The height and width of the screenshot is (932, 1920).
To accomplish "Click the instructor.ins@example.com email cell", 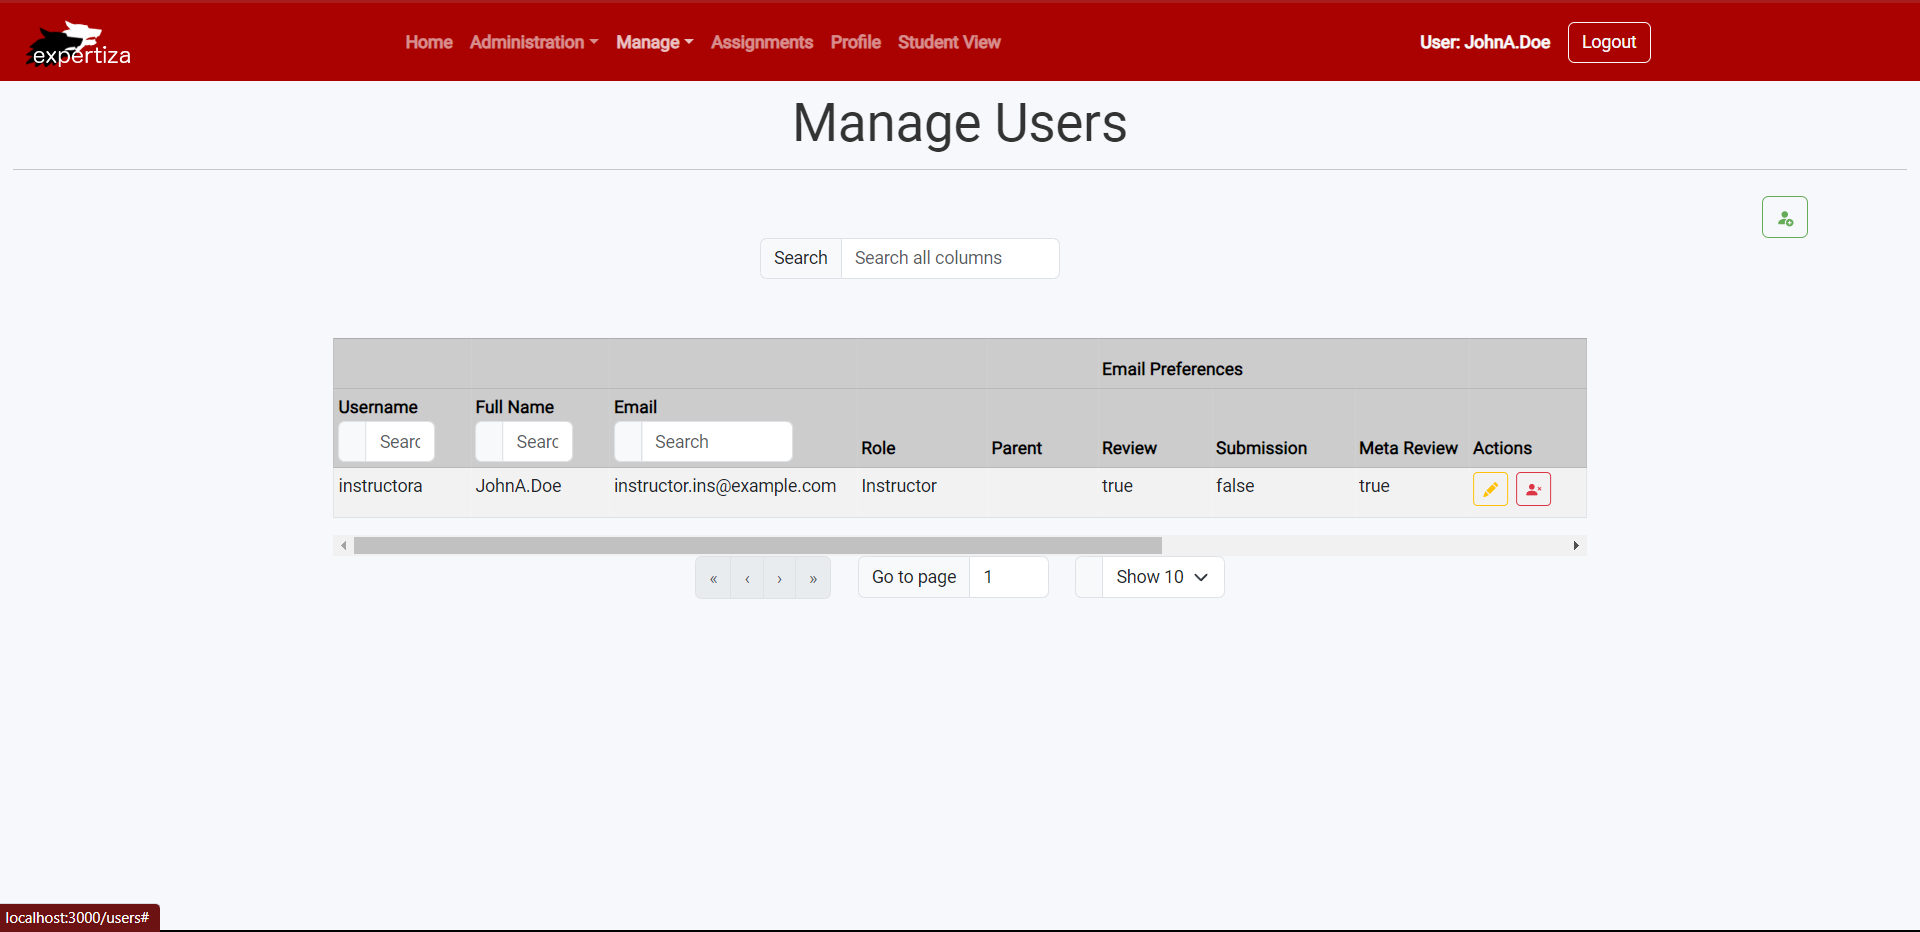I will click(x=725, y=486).
